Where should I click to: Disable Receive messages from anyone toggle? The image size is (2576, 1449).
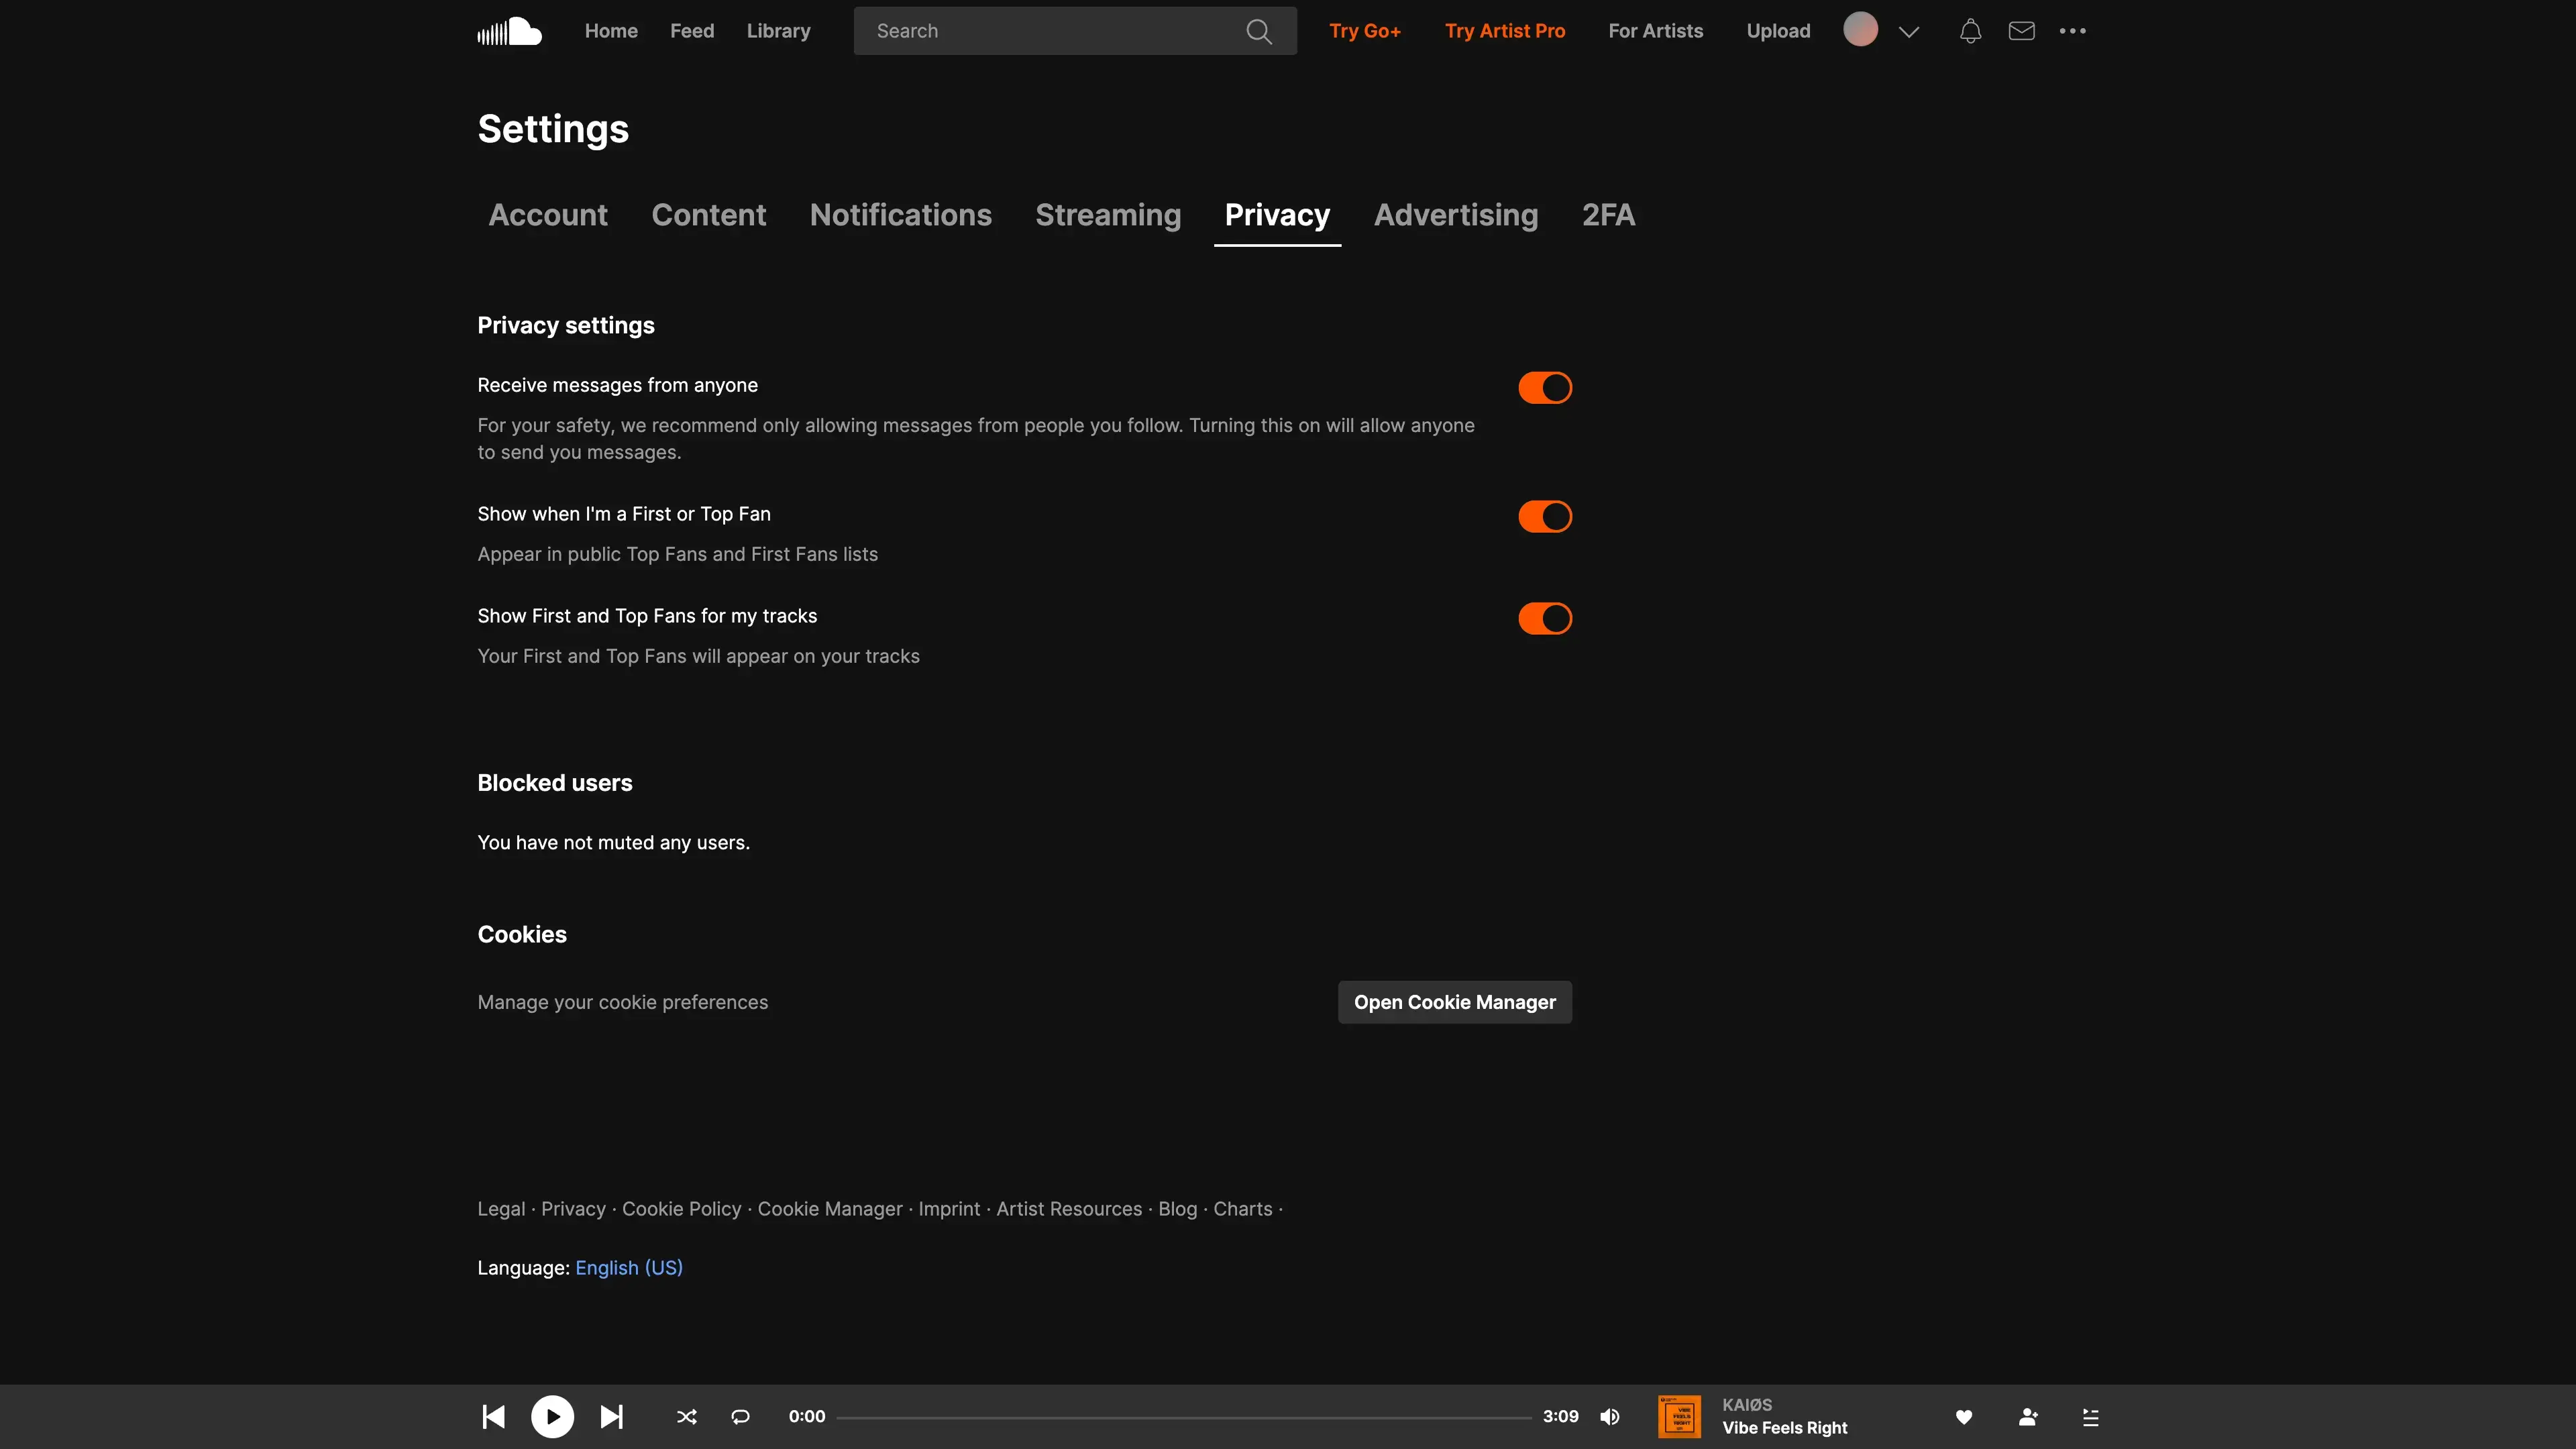click(x=1544, y=388)
